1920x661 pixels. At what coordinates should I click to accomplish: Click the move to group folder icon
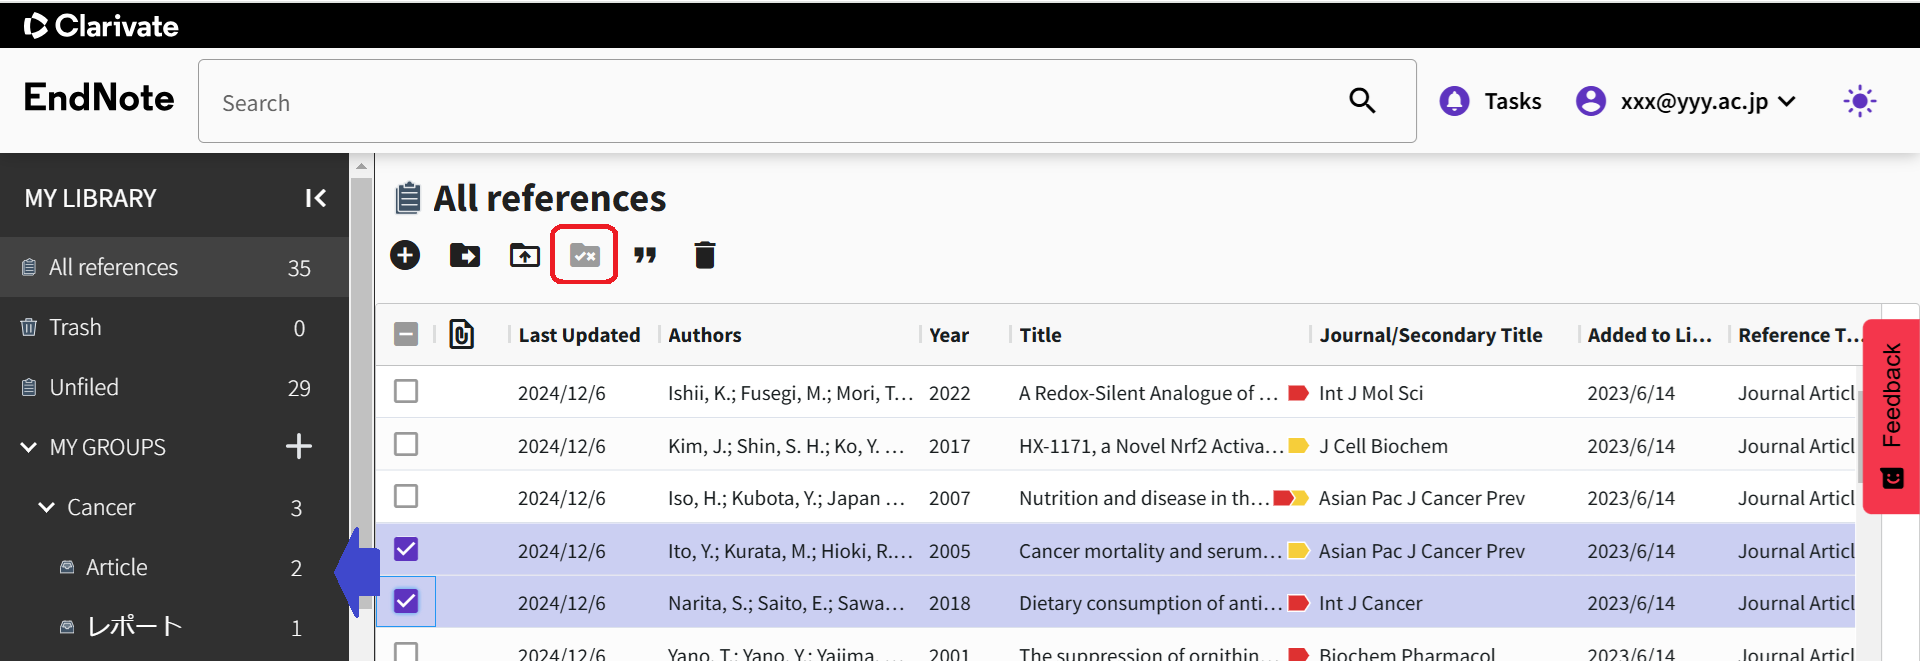point(465,255)
